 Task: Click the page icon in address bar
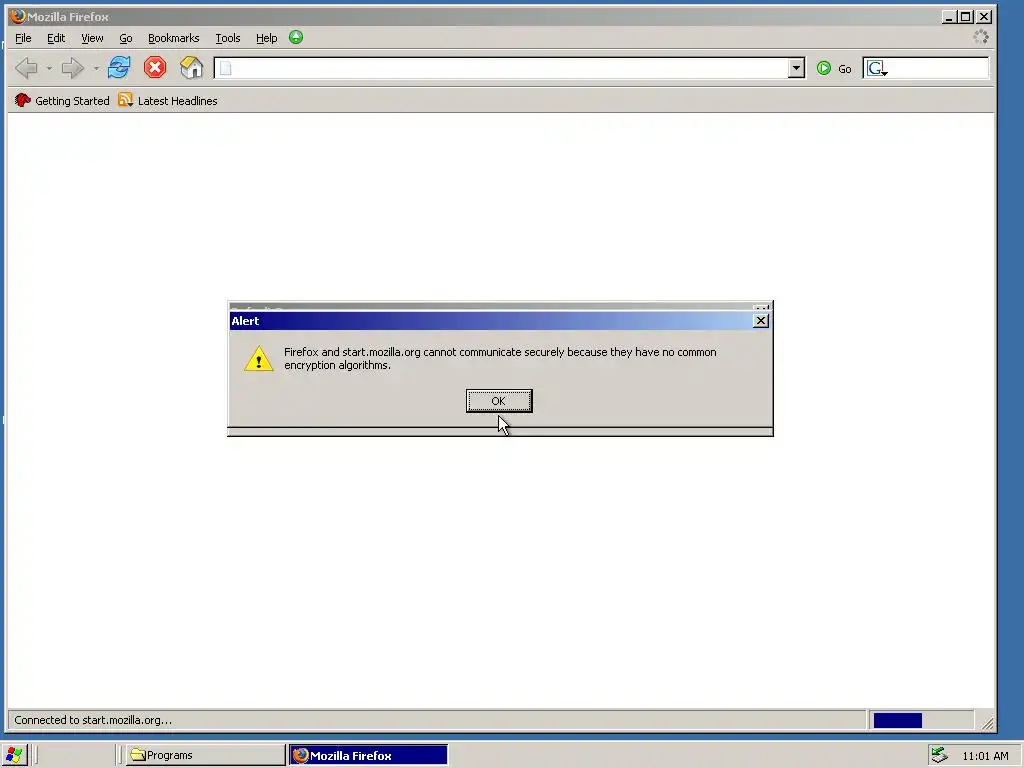225,68
